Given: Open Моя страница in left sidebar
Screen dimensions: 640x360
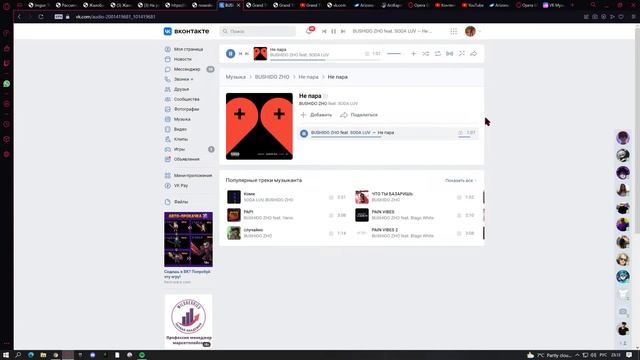Looking at the screenshot, I should pos(189,49).
